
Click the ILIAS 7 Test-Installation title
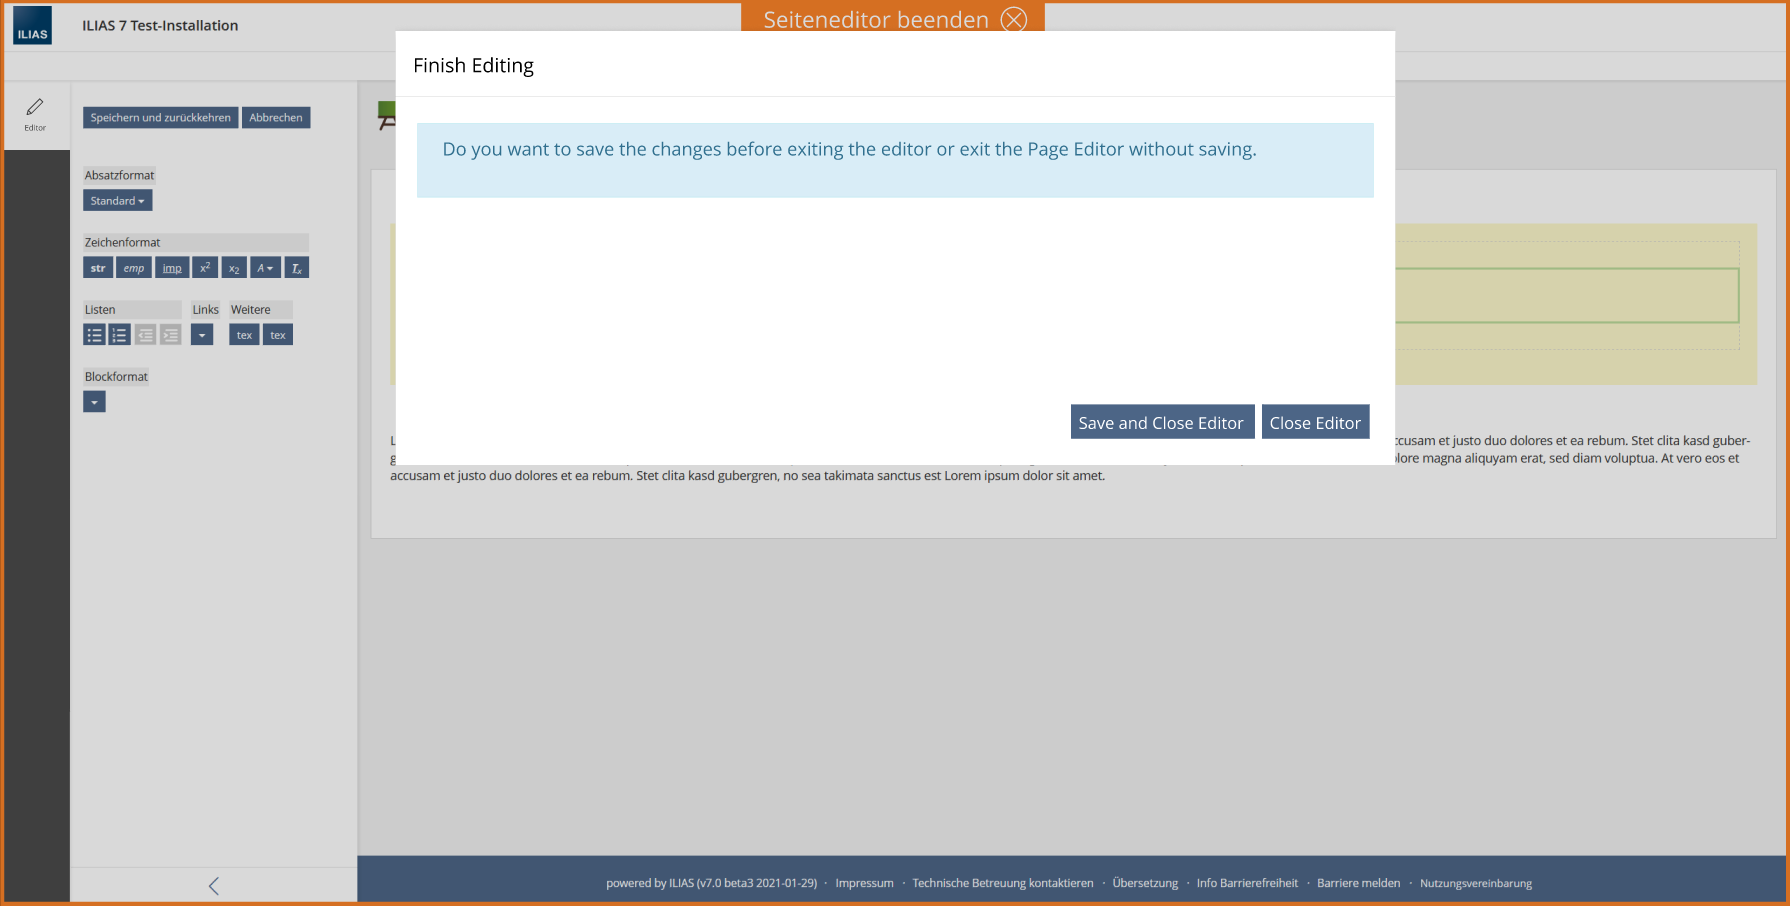[160, 26]
